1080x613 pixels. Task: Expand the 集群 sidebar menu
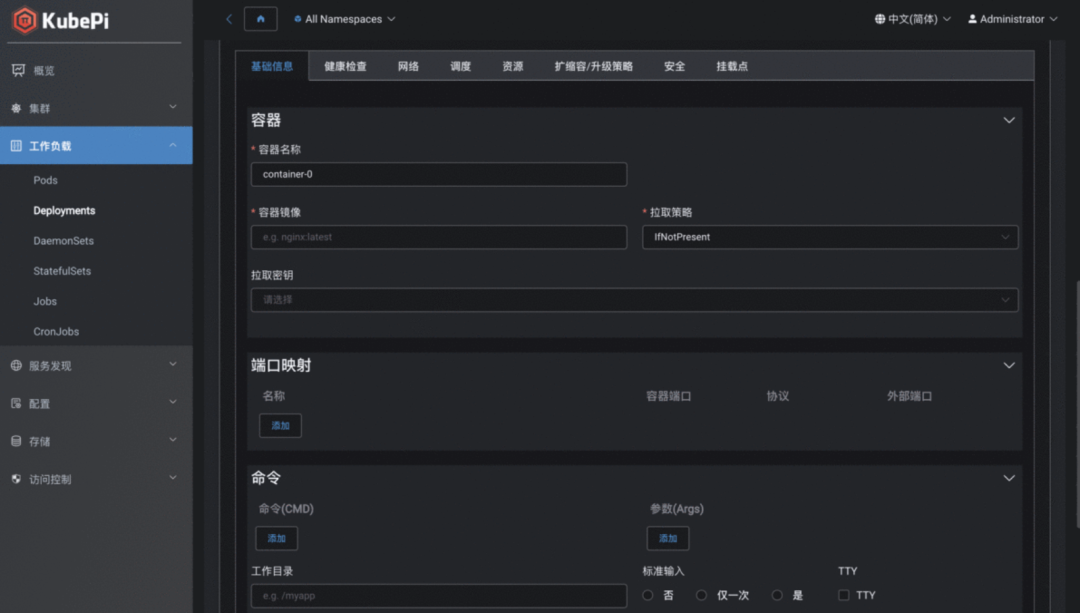tap(173, 107)
